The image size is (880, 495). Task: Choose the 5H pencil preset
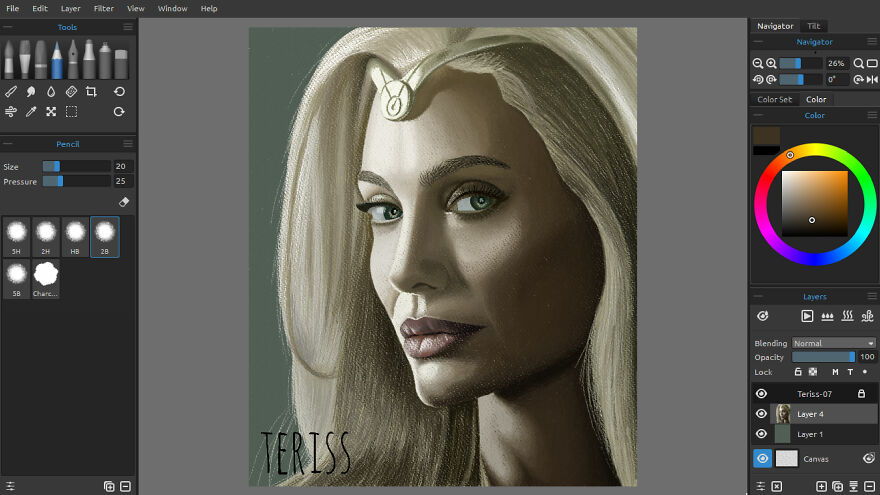[x=16, y=237]
